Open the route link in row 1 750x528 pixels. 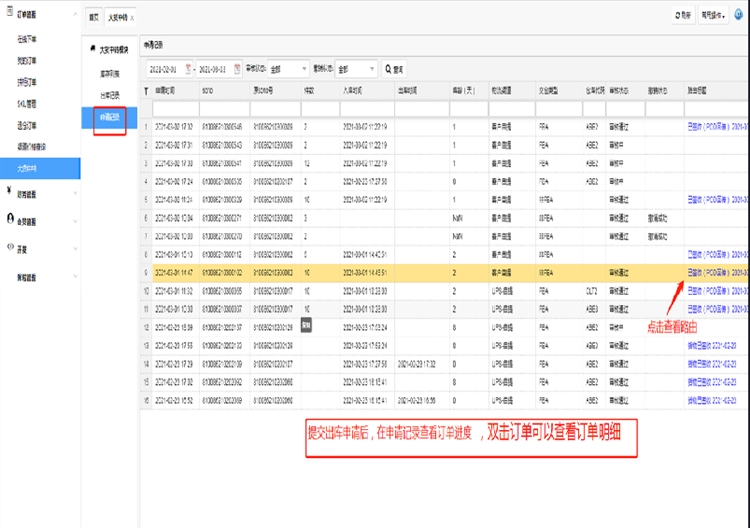[x=717, y=127]
